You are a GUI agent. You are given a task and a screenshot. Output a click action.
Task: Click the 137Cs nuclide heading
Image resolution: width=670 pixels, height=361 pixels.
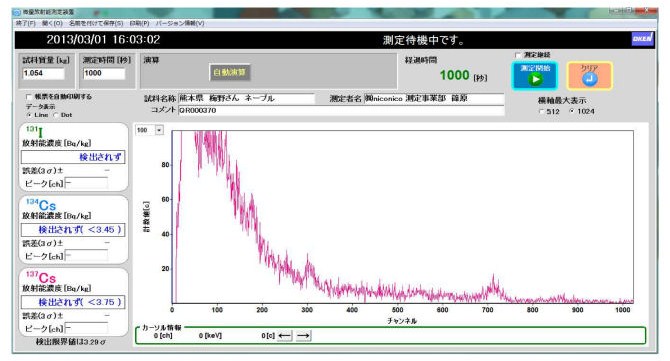tap(41, 277)
